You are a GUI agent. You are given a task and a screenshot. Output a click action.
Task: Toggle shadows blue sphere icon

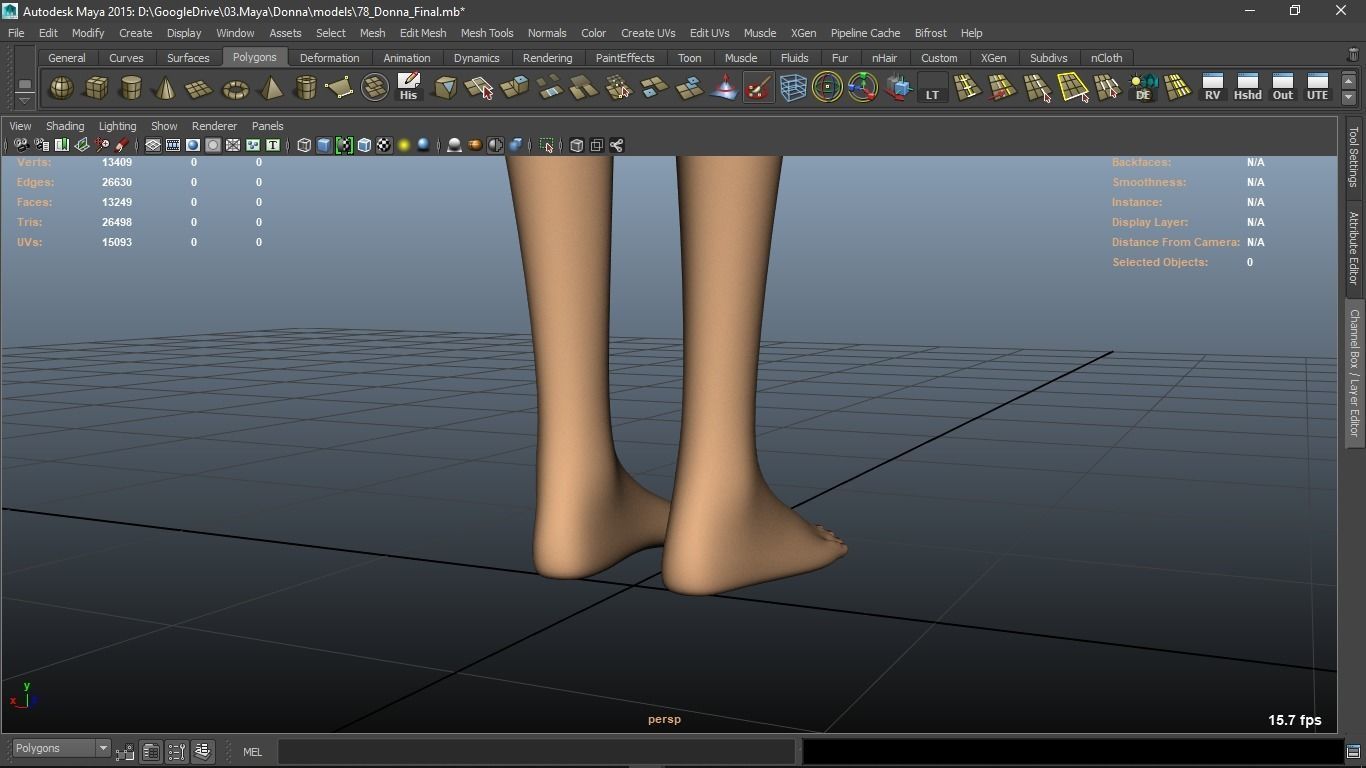pyautogui.click(x=424, y=145)
